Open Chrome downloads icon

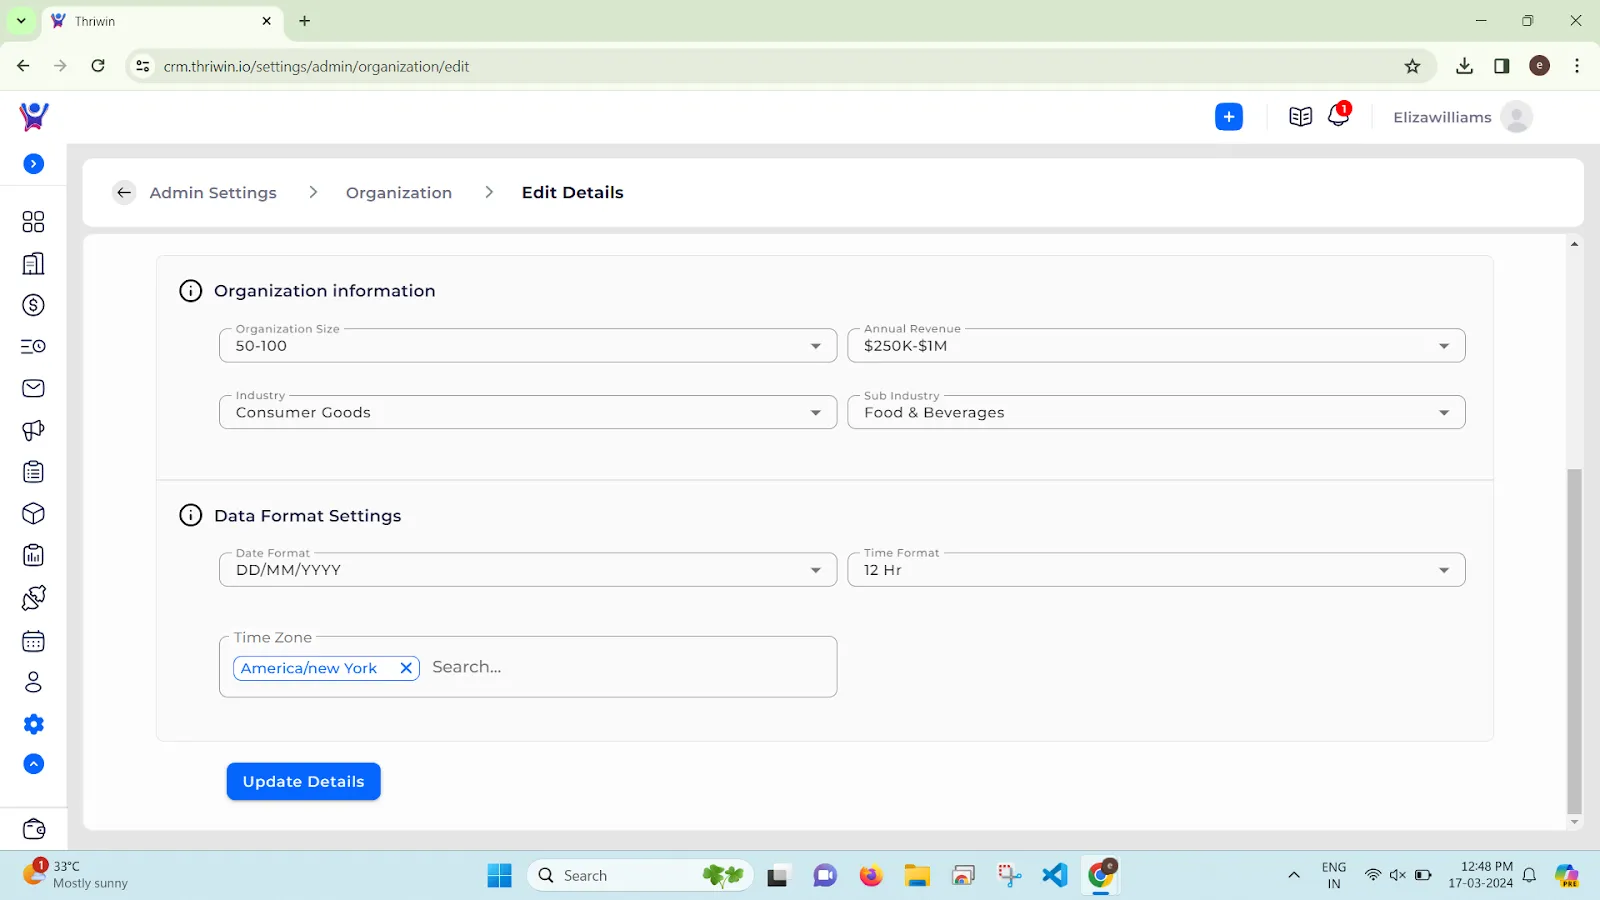pos(1465,66)
